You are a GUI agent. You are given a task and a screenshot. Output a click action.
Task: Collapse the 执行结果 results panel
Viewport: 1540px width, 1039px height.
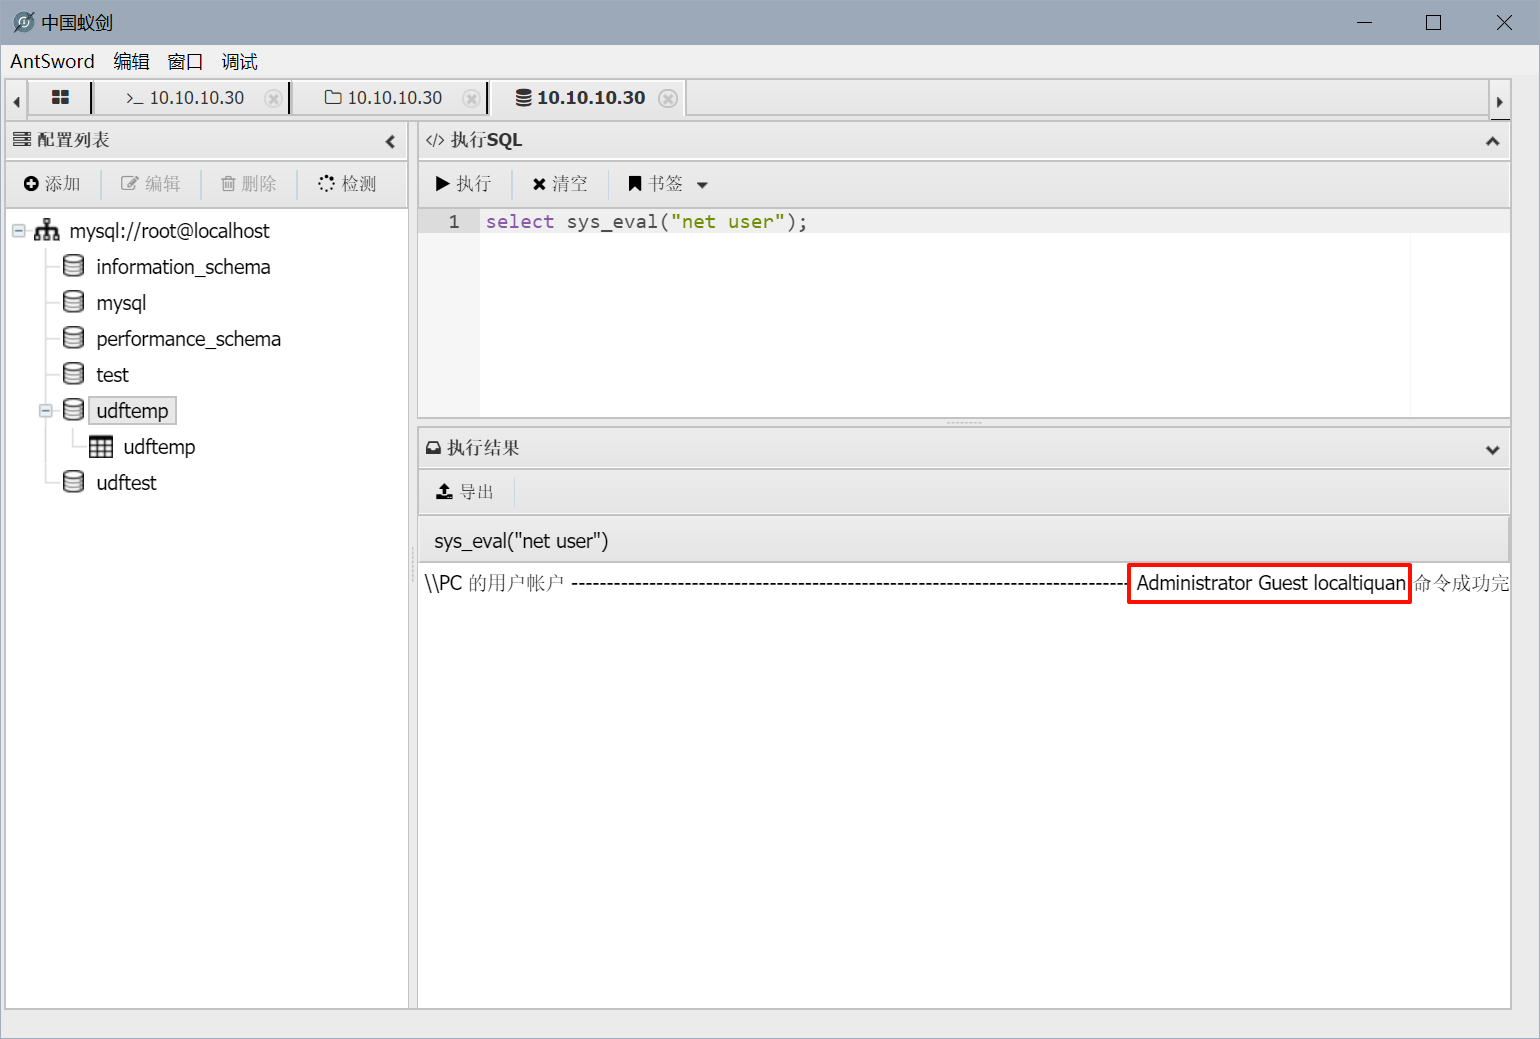[1492, 449]
